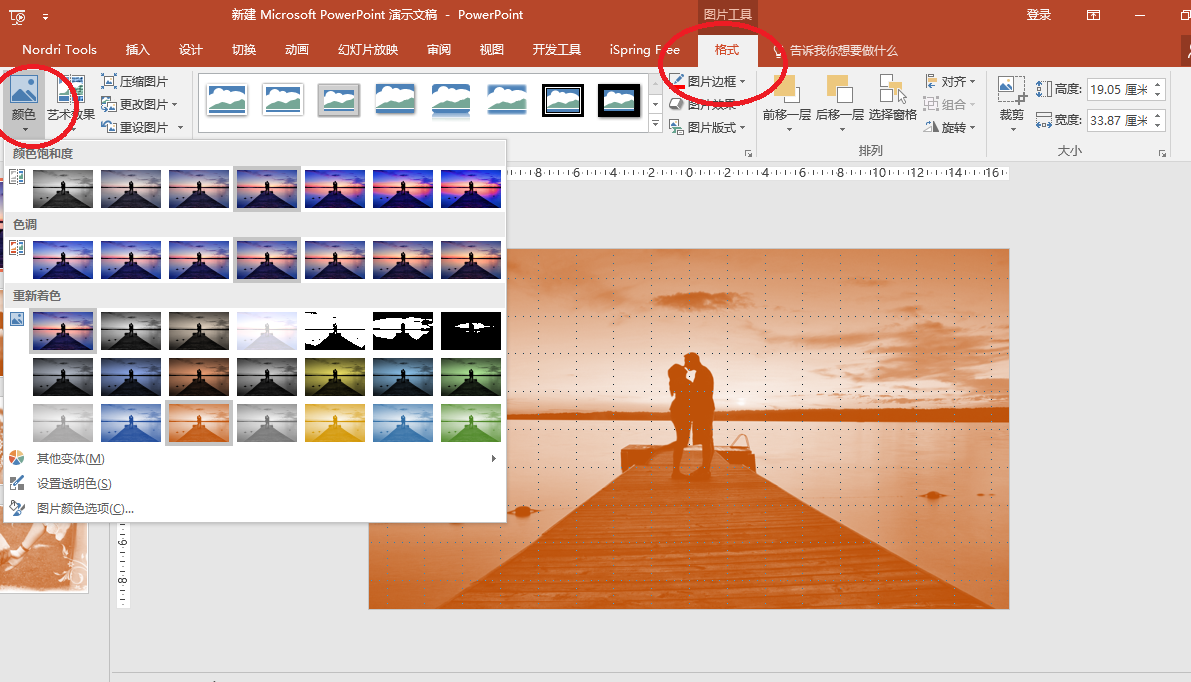
Task: Decrease width using the 宽度 stepper down arrow
Action: [1158, 125]
